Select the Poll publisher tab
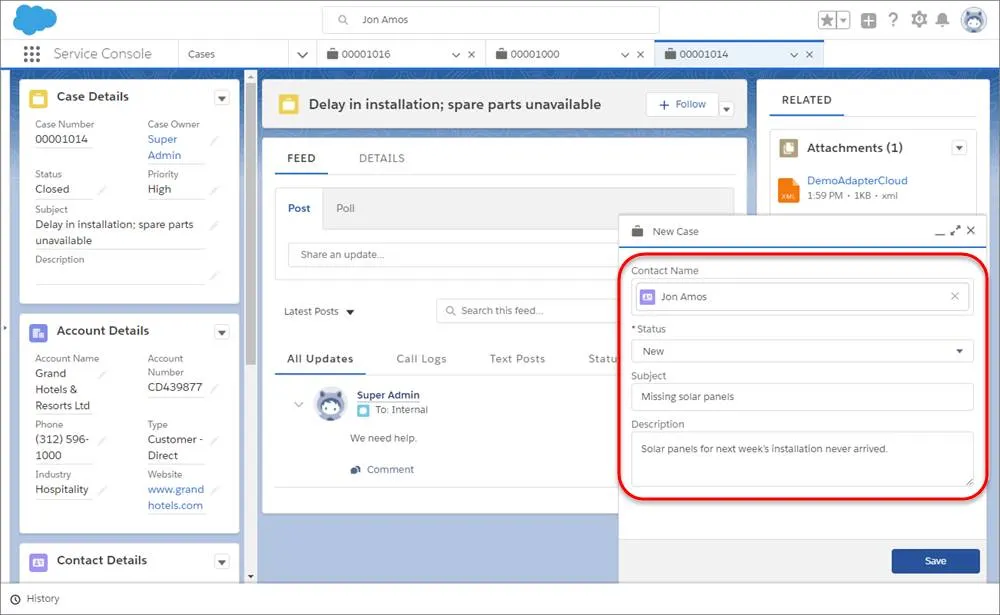The image size is (1000, 615). [x=345, y=208]
